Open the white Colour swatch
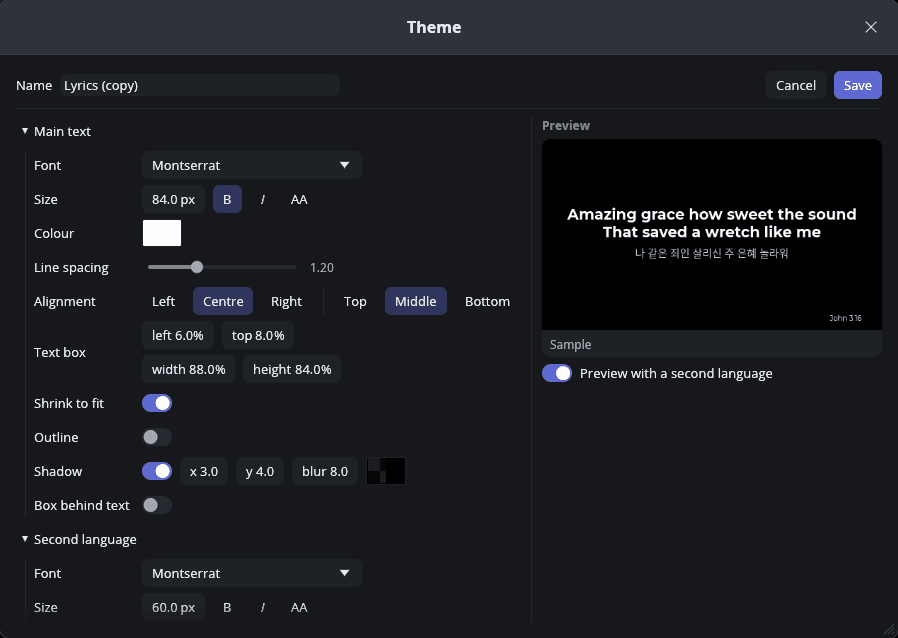 pyautogui.click(x=162, y=233)
